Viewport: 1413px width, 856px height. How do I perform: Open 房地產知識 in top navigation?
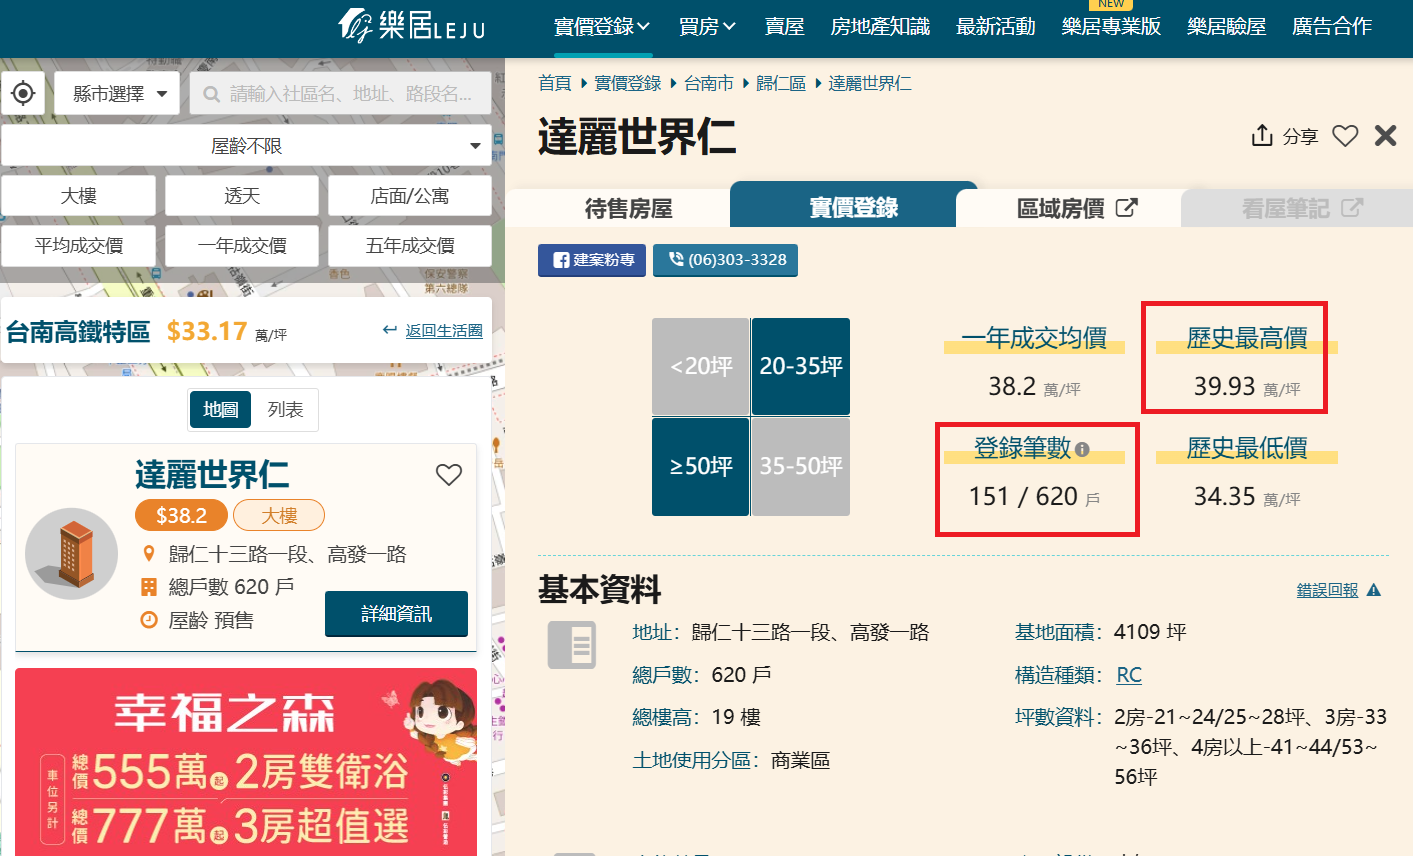point(880,27)
